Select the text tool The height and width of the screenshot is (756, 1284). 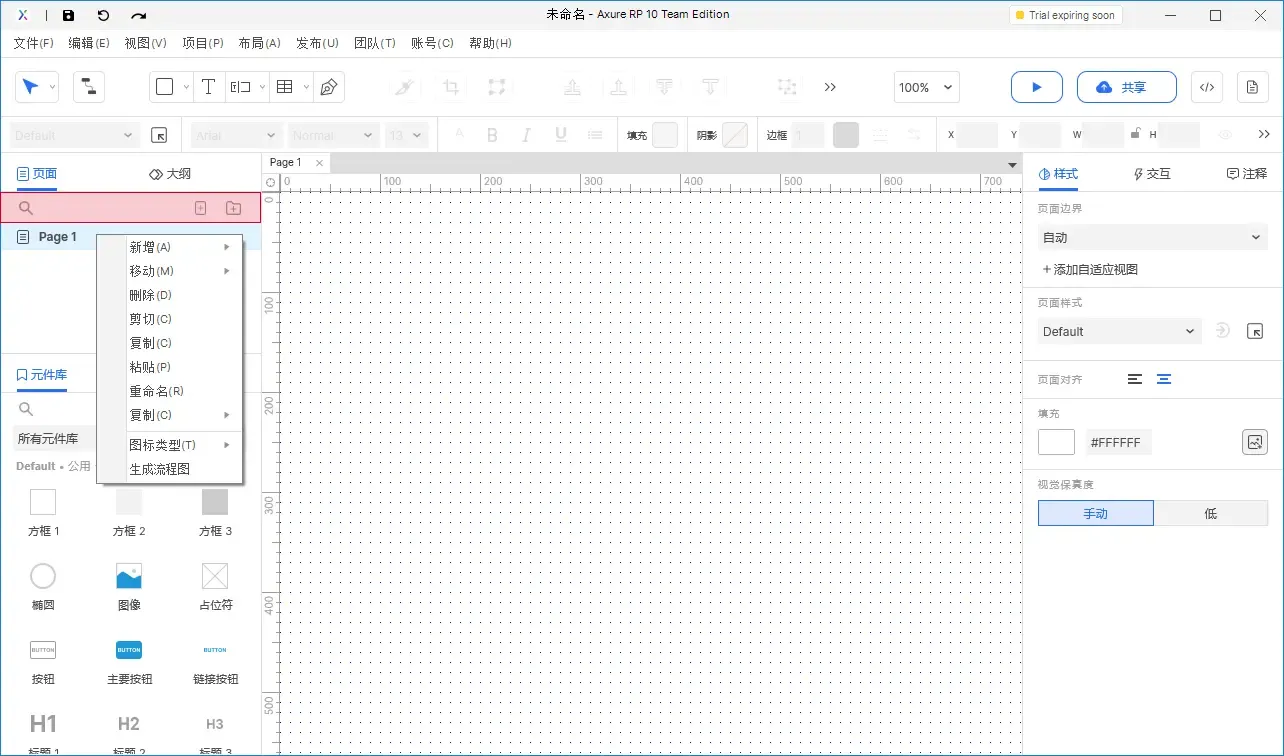pyautogui.click(x=208, y=87)
